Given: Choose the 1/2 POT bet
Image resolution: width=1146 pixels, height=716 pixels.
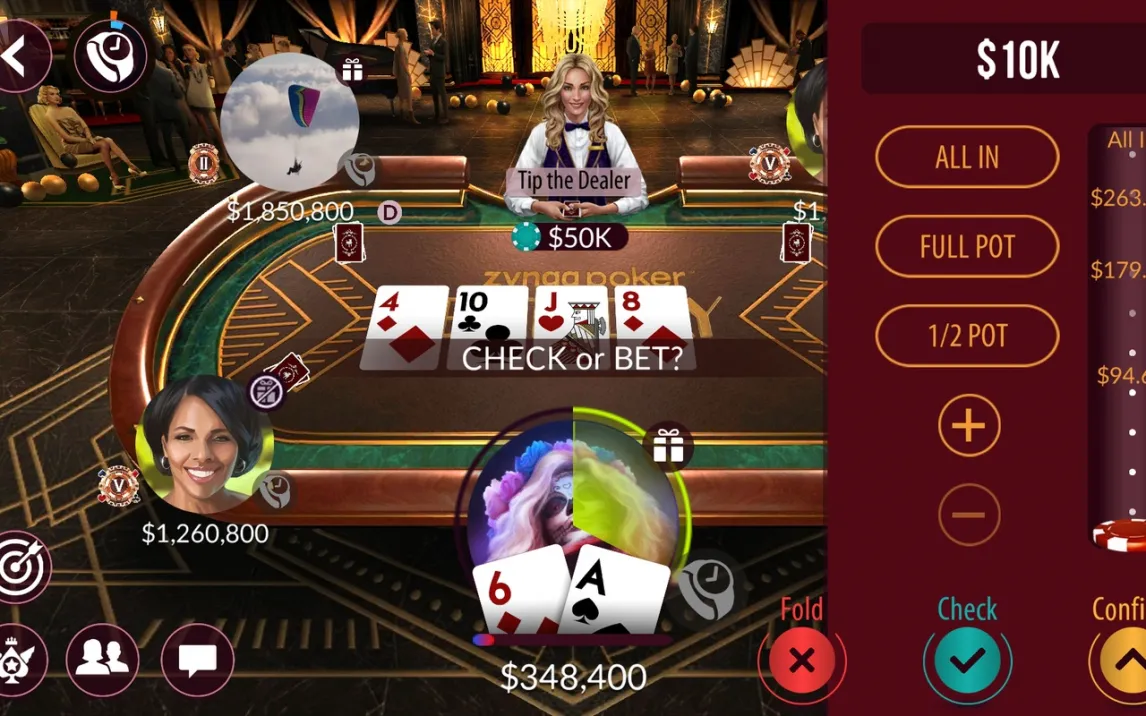Looking at the screenshot, I should pyautogui.click(x=967, y=336).
